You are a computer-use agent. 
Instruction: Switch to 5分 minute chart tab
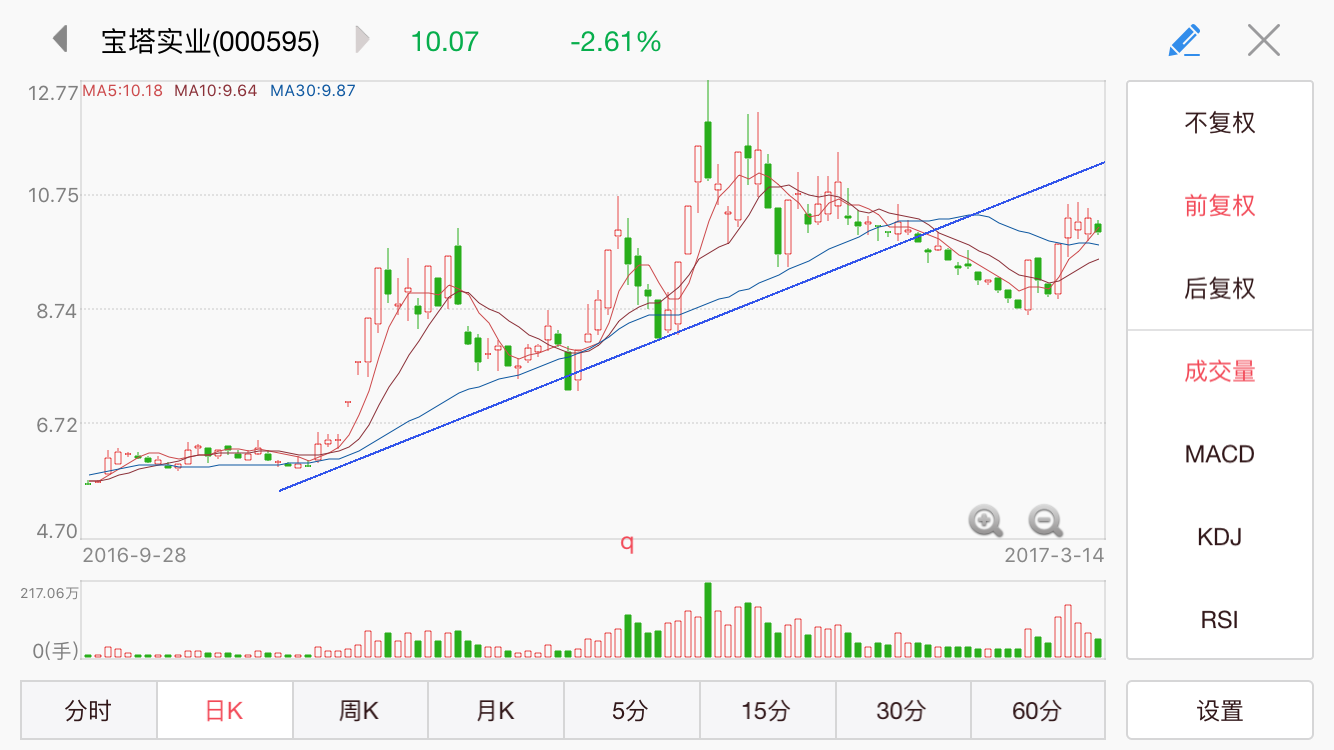tap(632, 711)
